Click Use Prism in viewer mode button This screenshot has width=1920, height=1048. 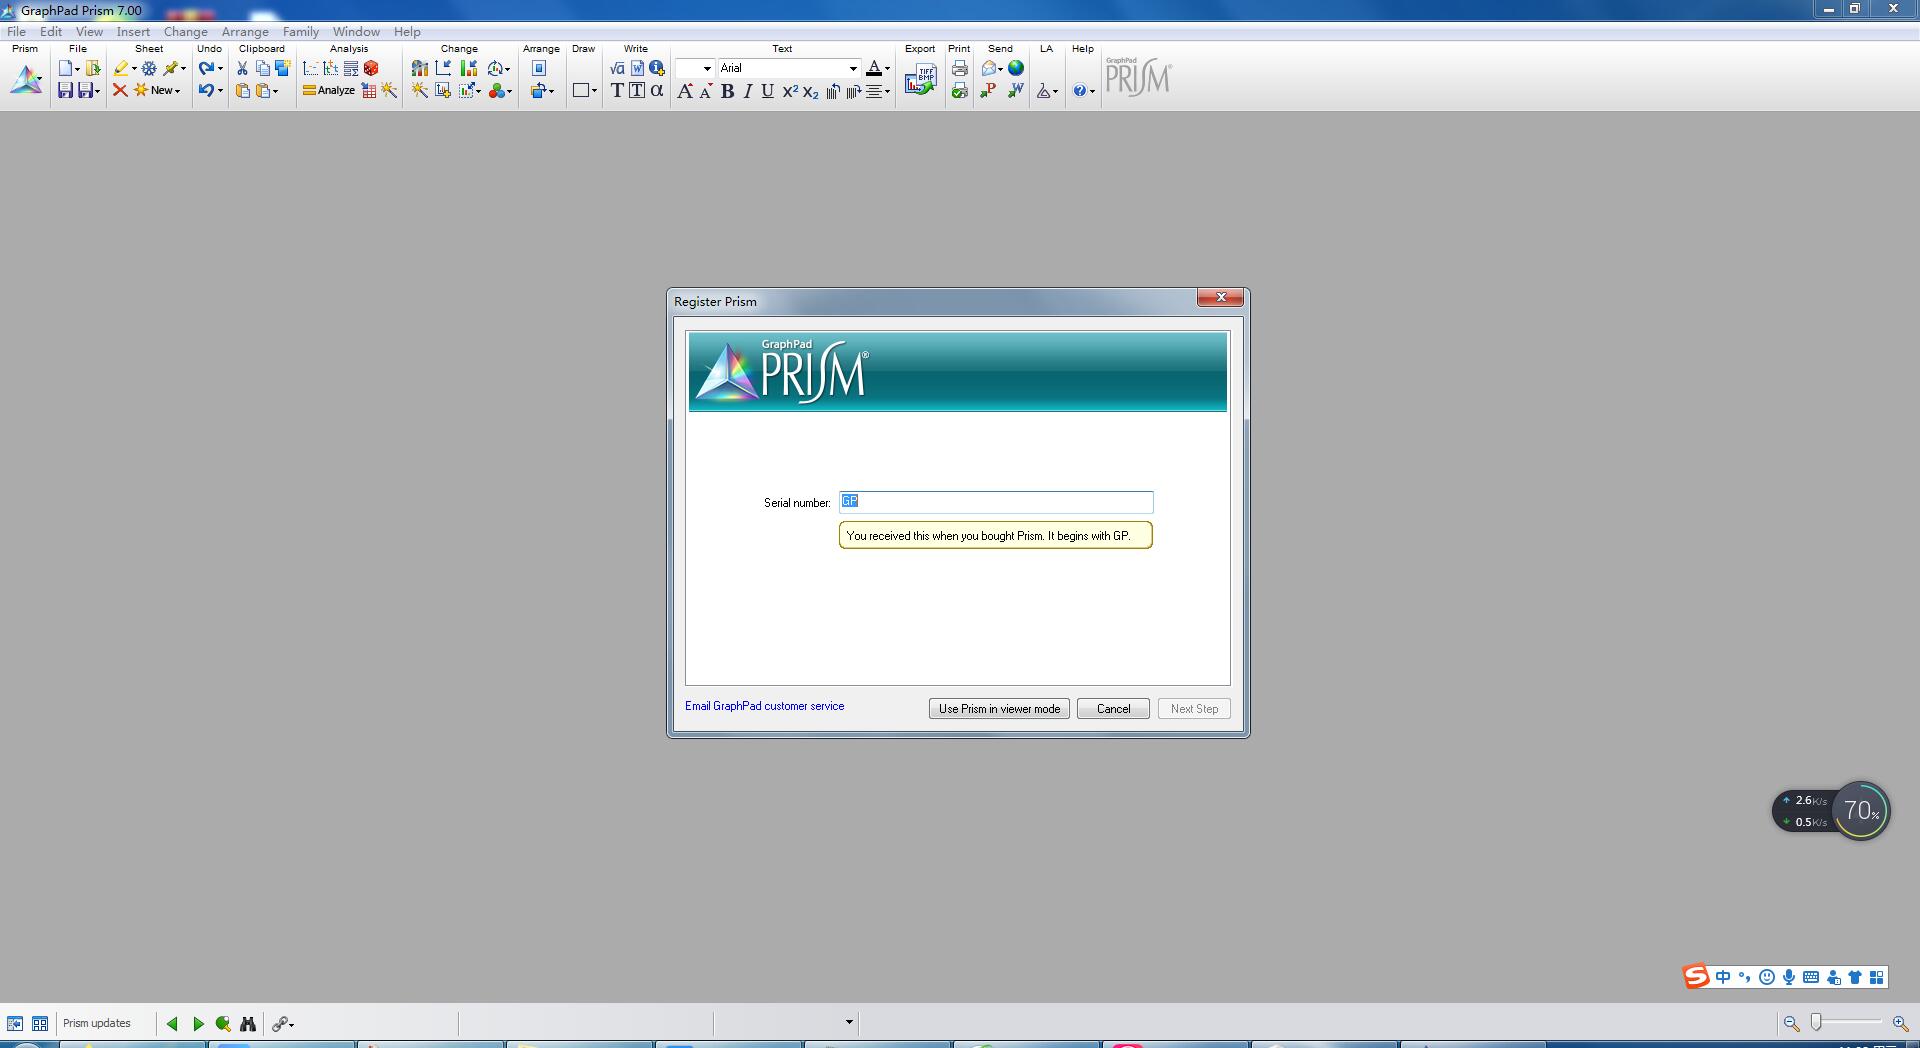coord(999,709)
